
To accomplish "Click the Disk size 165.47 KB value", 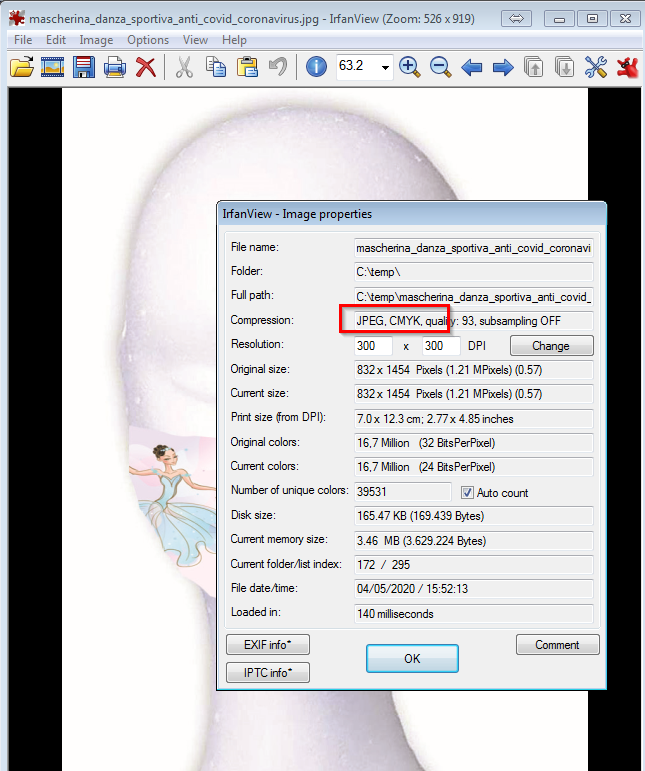I will 473,516.
